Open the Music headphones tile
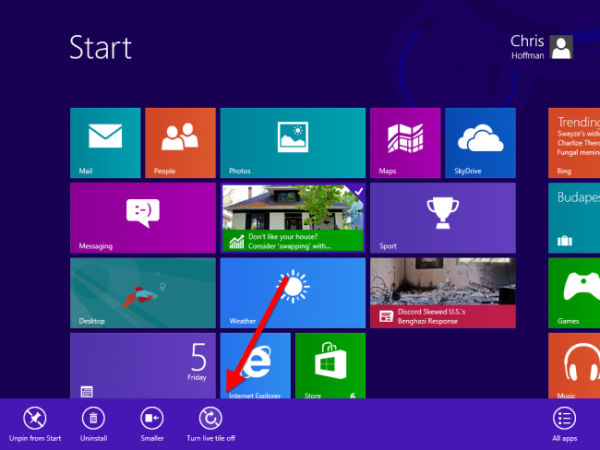The image size is (600, 450). click(x=574, y=365)
